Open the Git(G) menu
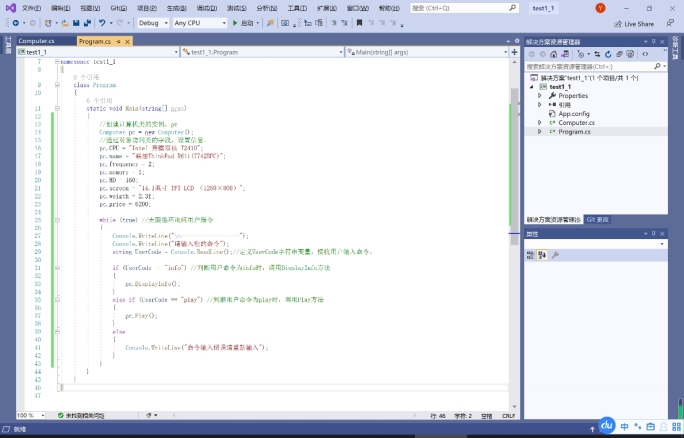 pyautogui.click(x=119, y=8)
